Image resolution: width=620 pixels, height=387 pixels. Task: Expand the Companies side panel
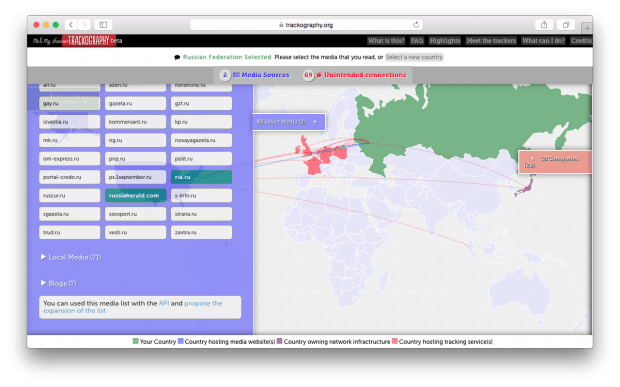(x=555, y=162)
